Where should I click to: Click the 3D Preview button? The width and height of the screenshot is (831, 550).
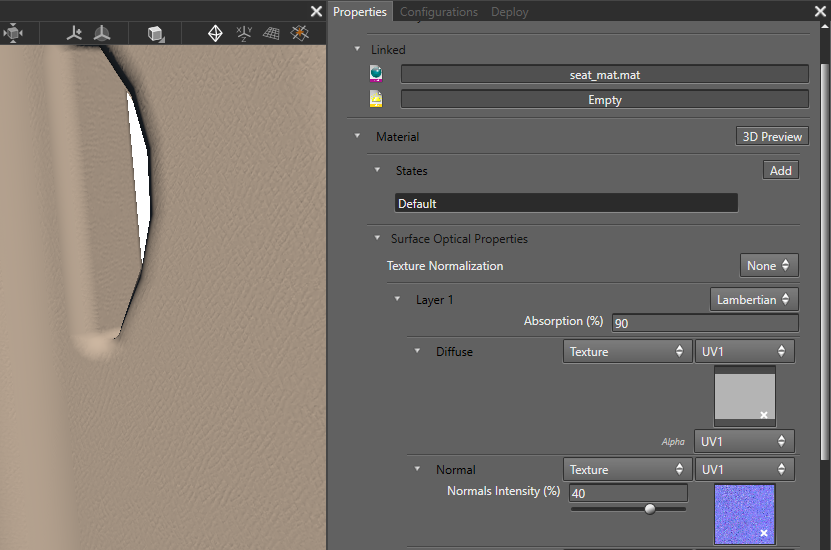tap(772, 136)
